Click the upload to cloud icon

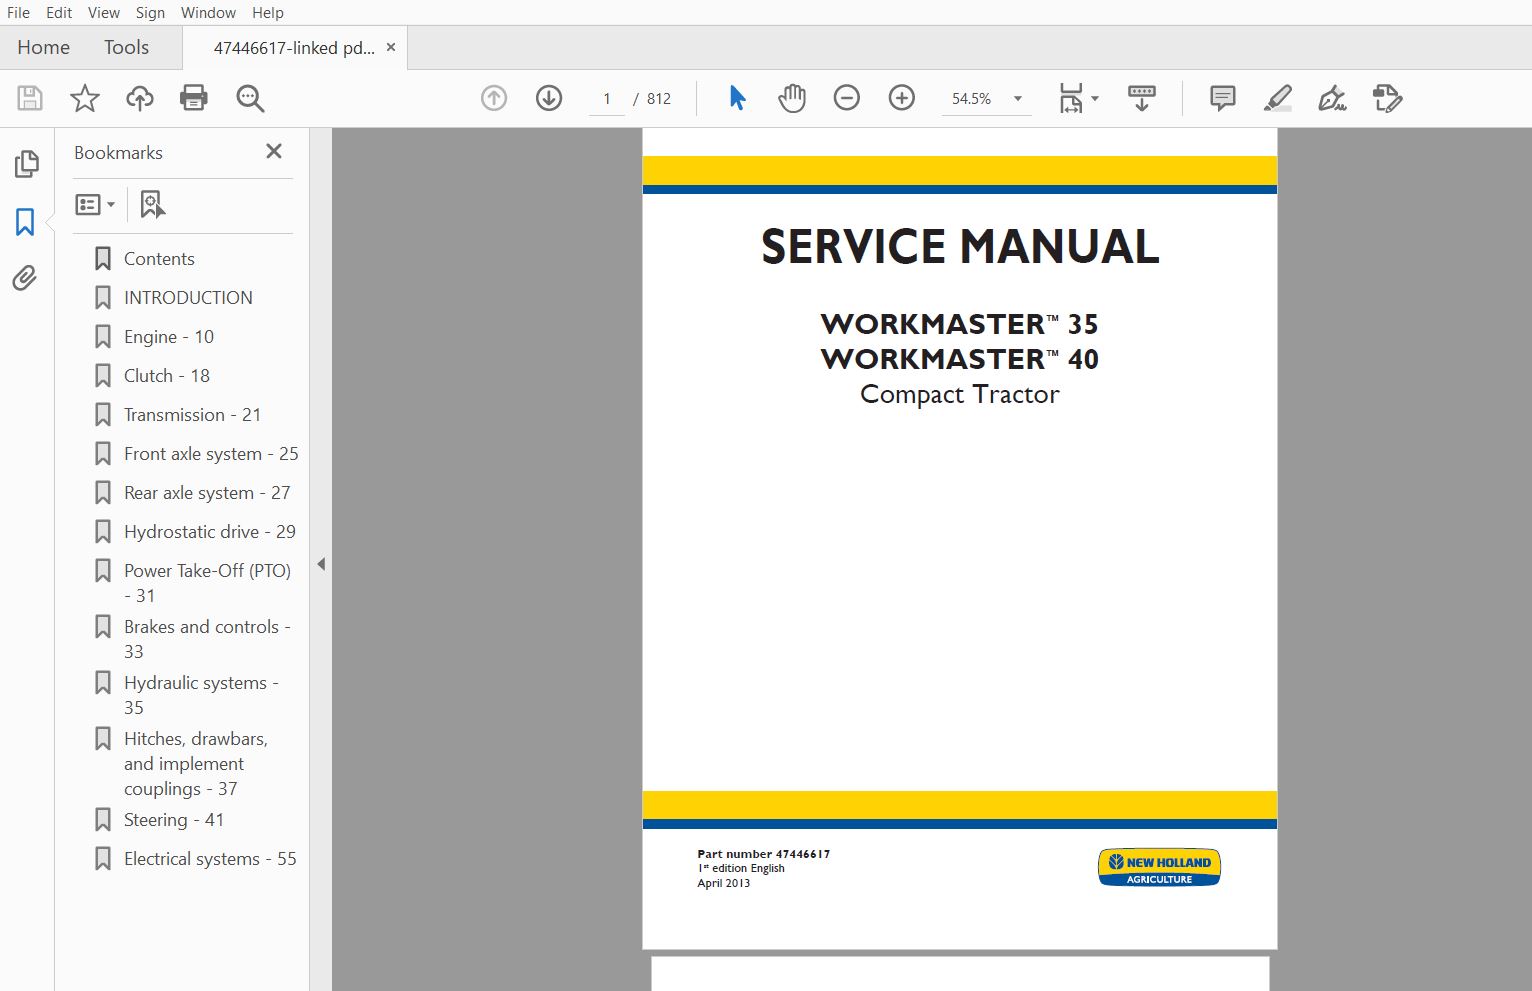coord(140,98)
